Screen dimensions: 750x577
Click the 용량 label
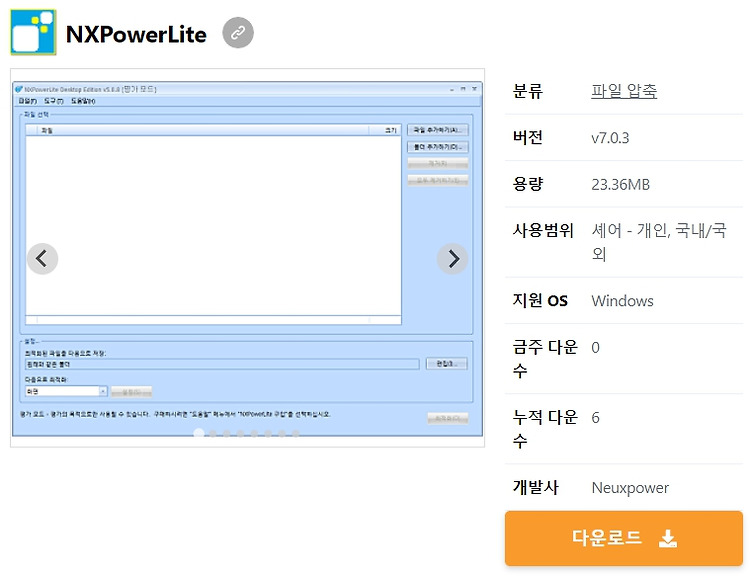[528, 184]
